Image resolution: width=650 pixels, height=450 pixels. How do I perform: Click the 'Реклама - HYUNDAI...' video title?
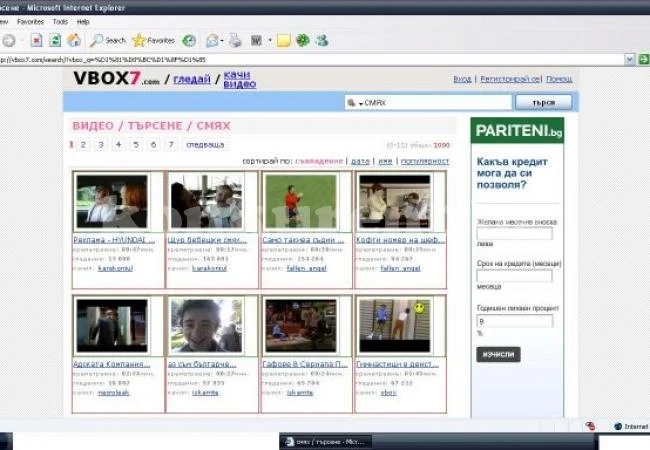[114, 240]
